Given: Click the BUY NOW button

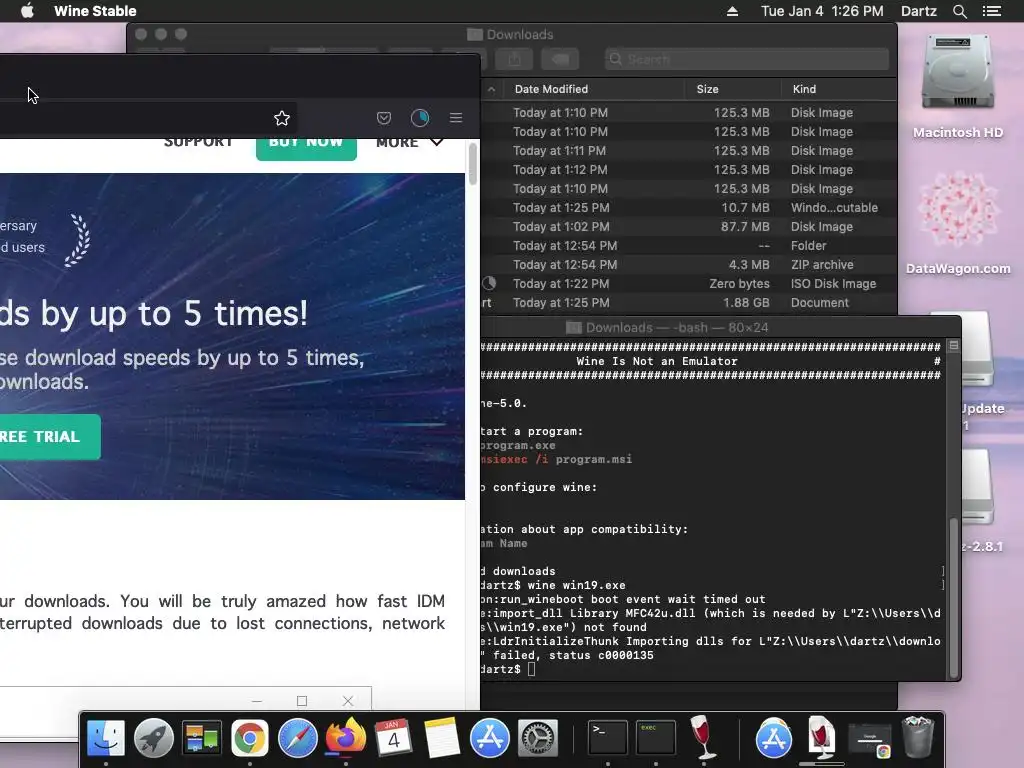Looking at the screenshot, I should 306,148.
